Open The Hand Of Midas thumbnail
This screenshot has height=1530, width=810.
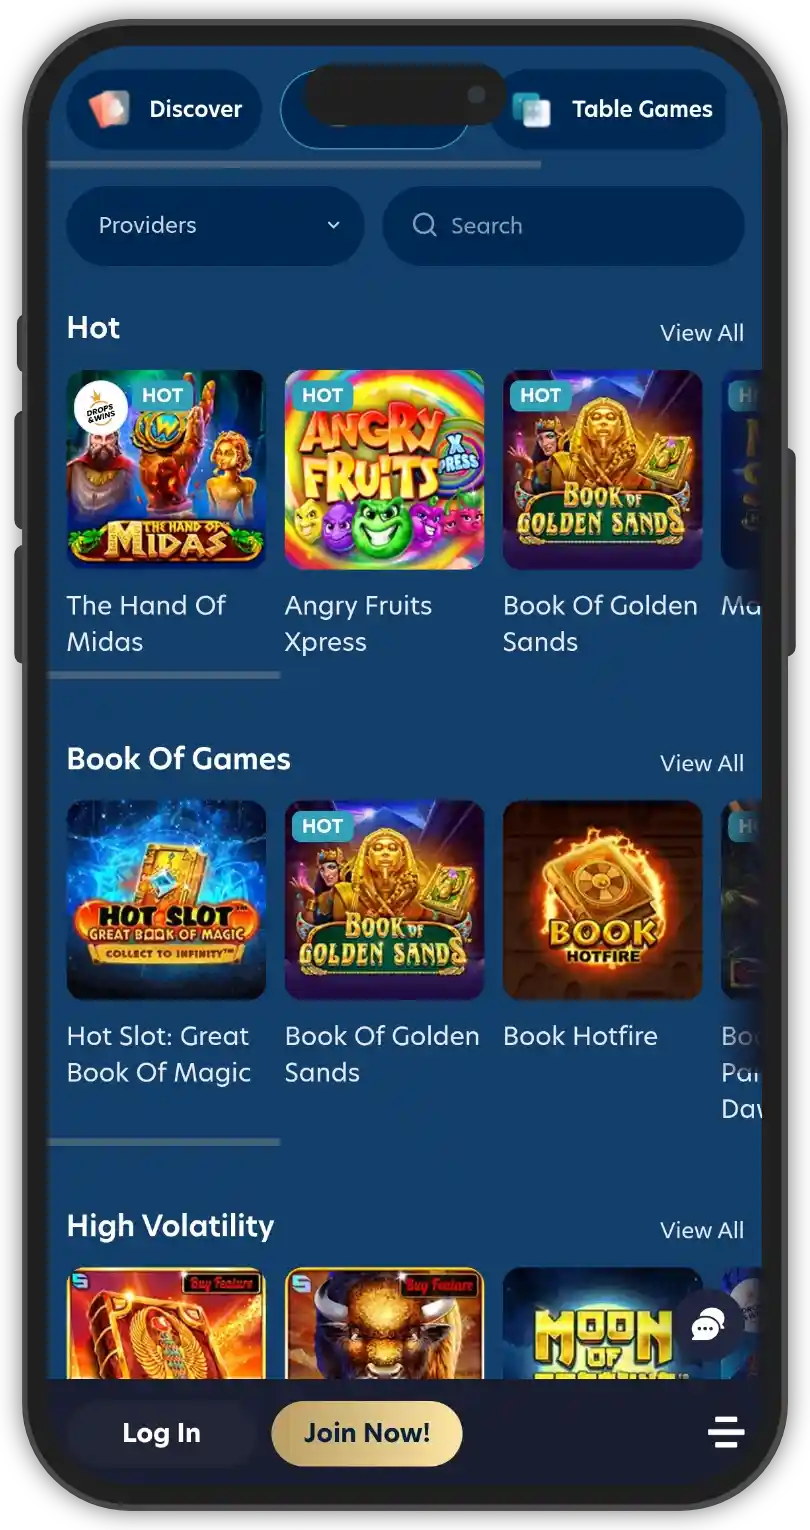[x=166, y=469]
